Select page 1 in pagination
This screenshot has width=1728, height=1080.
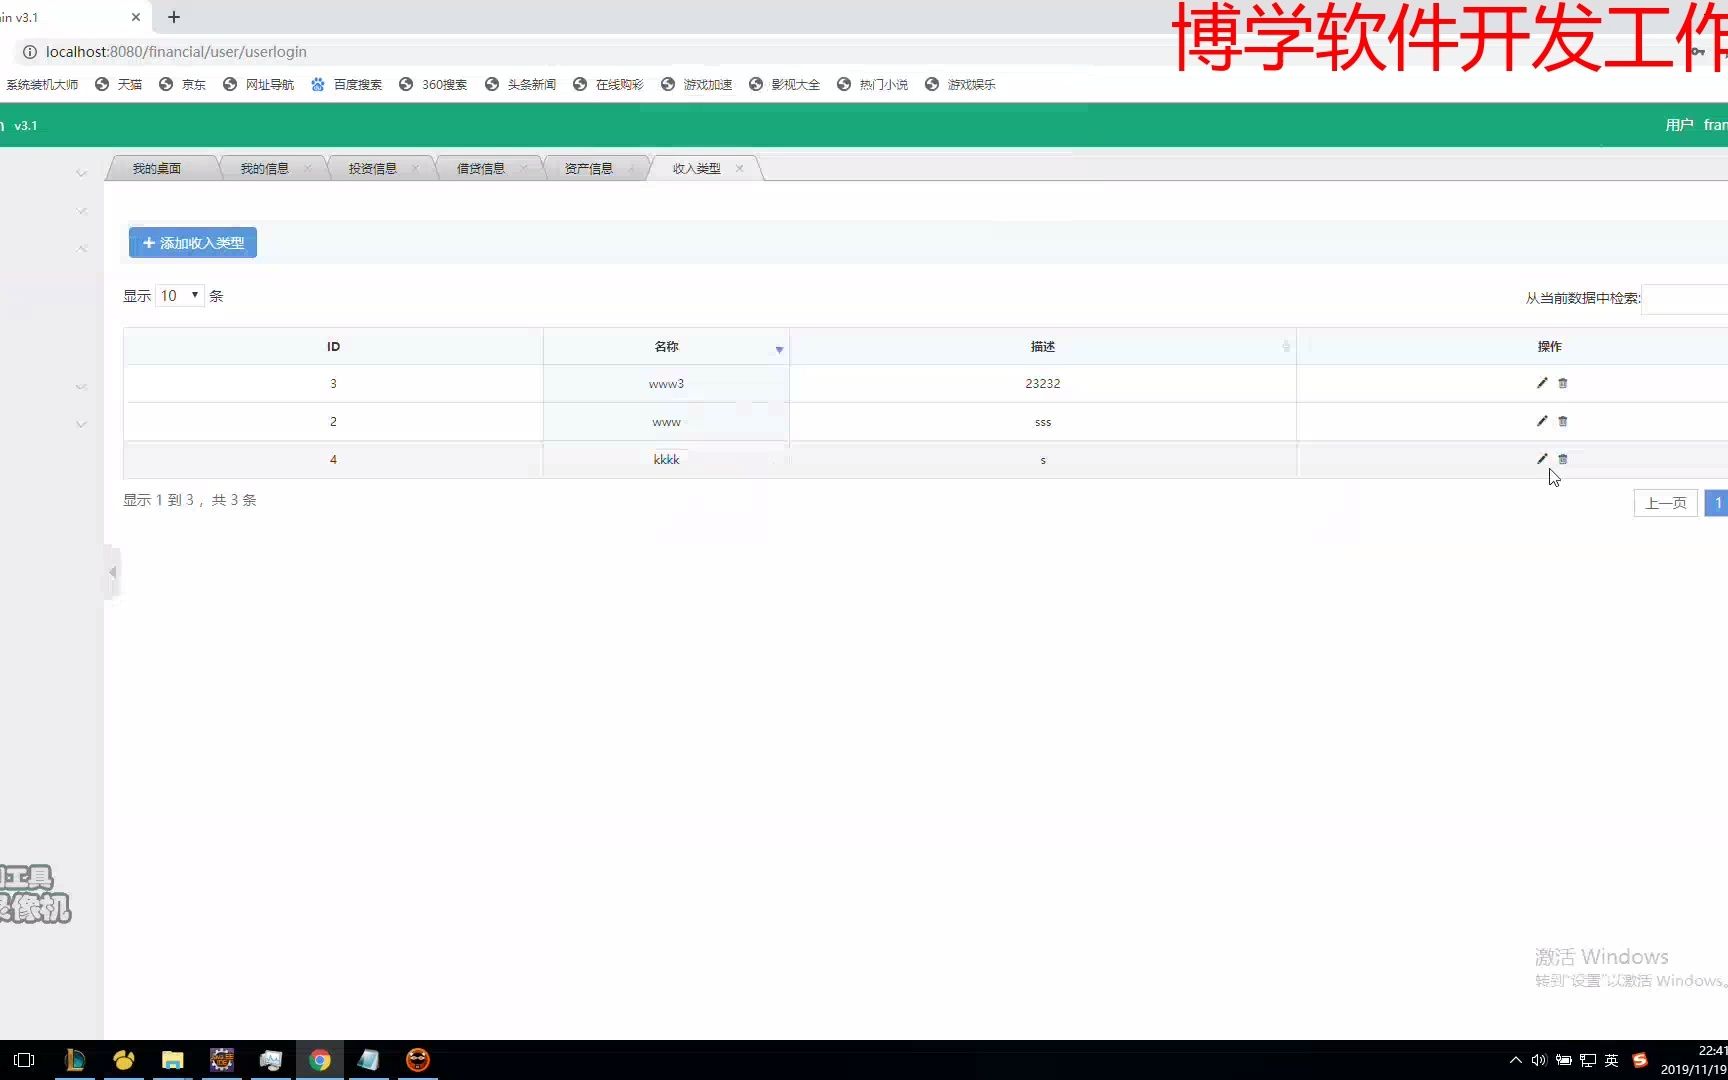[x=1717, y=503]
